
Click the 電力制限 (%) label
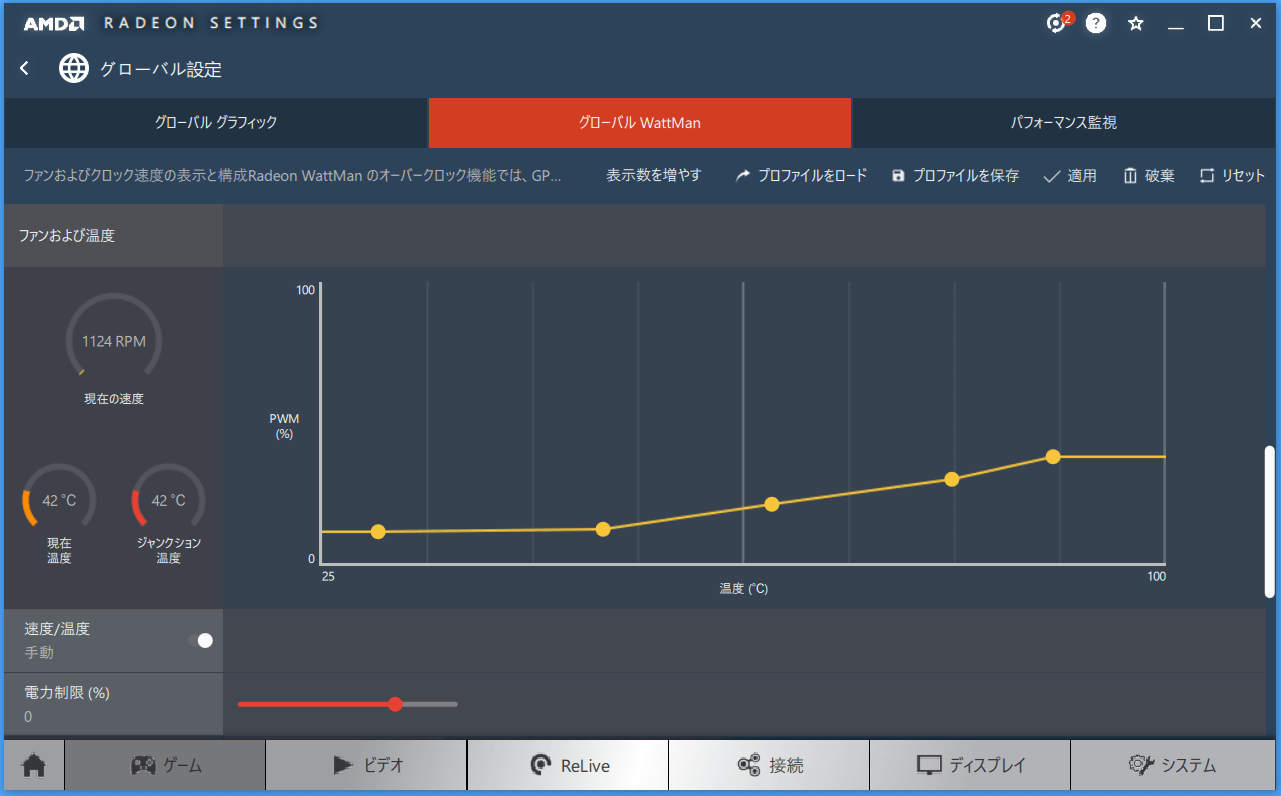[67, 692]
